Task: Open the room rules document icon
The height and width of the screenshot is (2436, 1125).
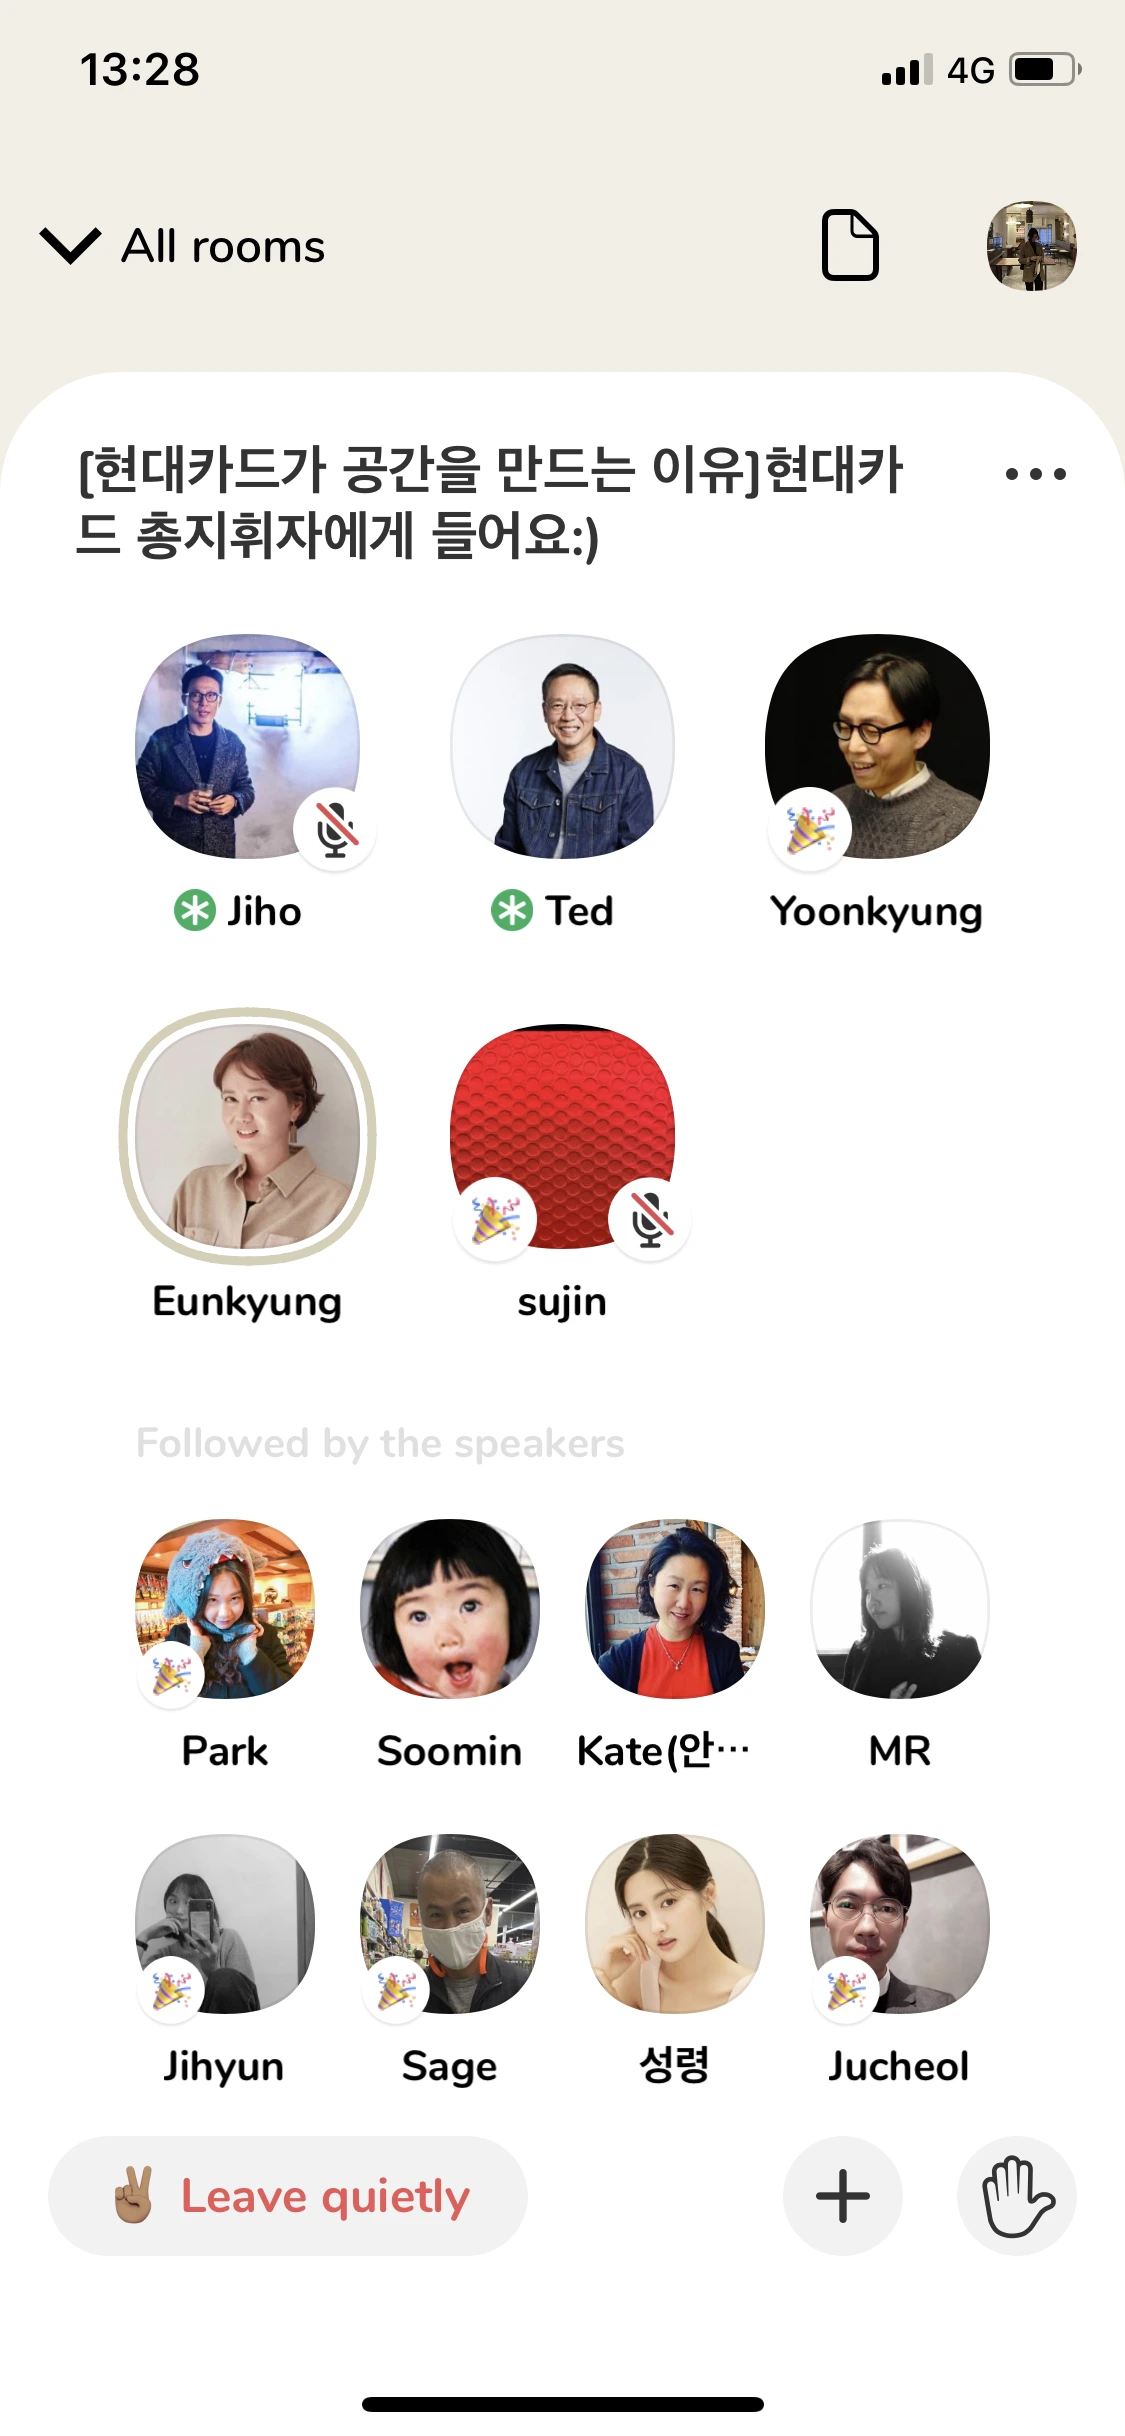Action: coord(850,245)
